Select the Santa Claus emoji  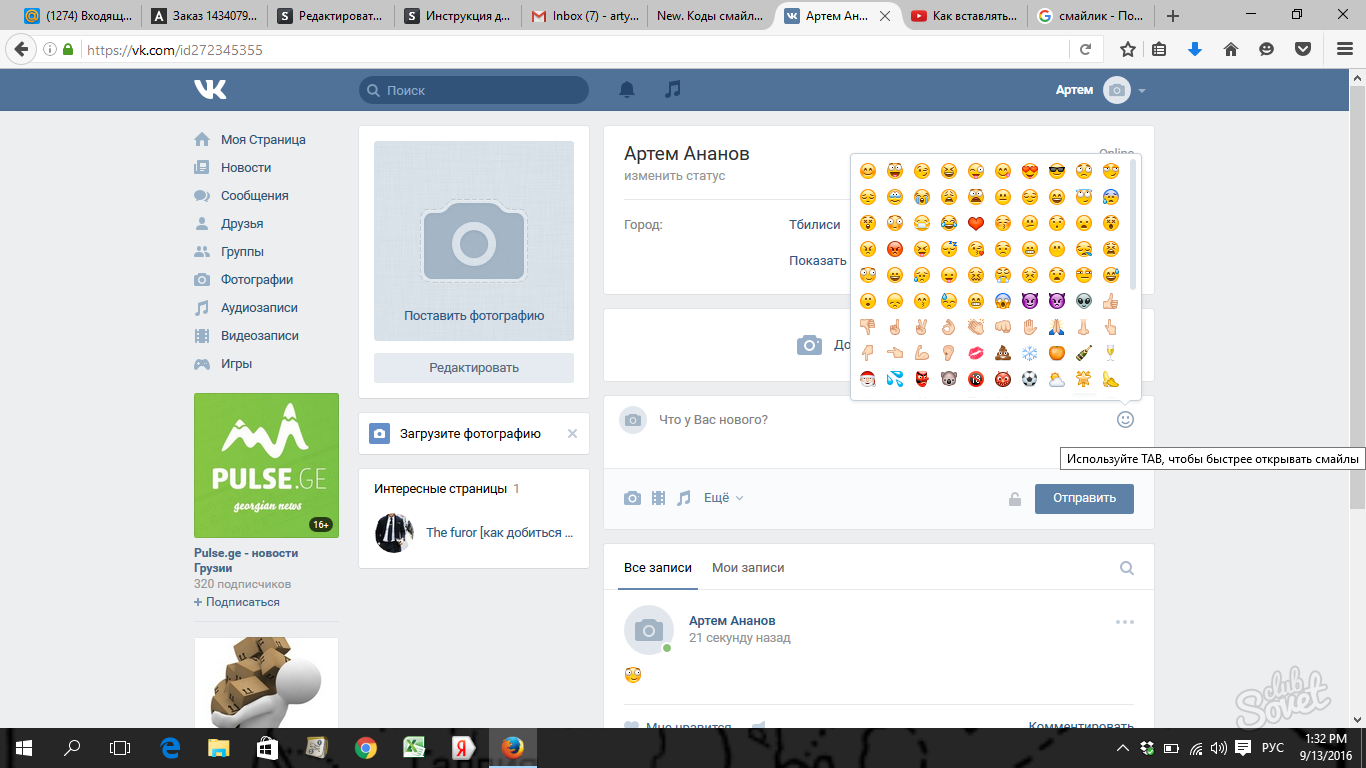(x=867, y=379)
